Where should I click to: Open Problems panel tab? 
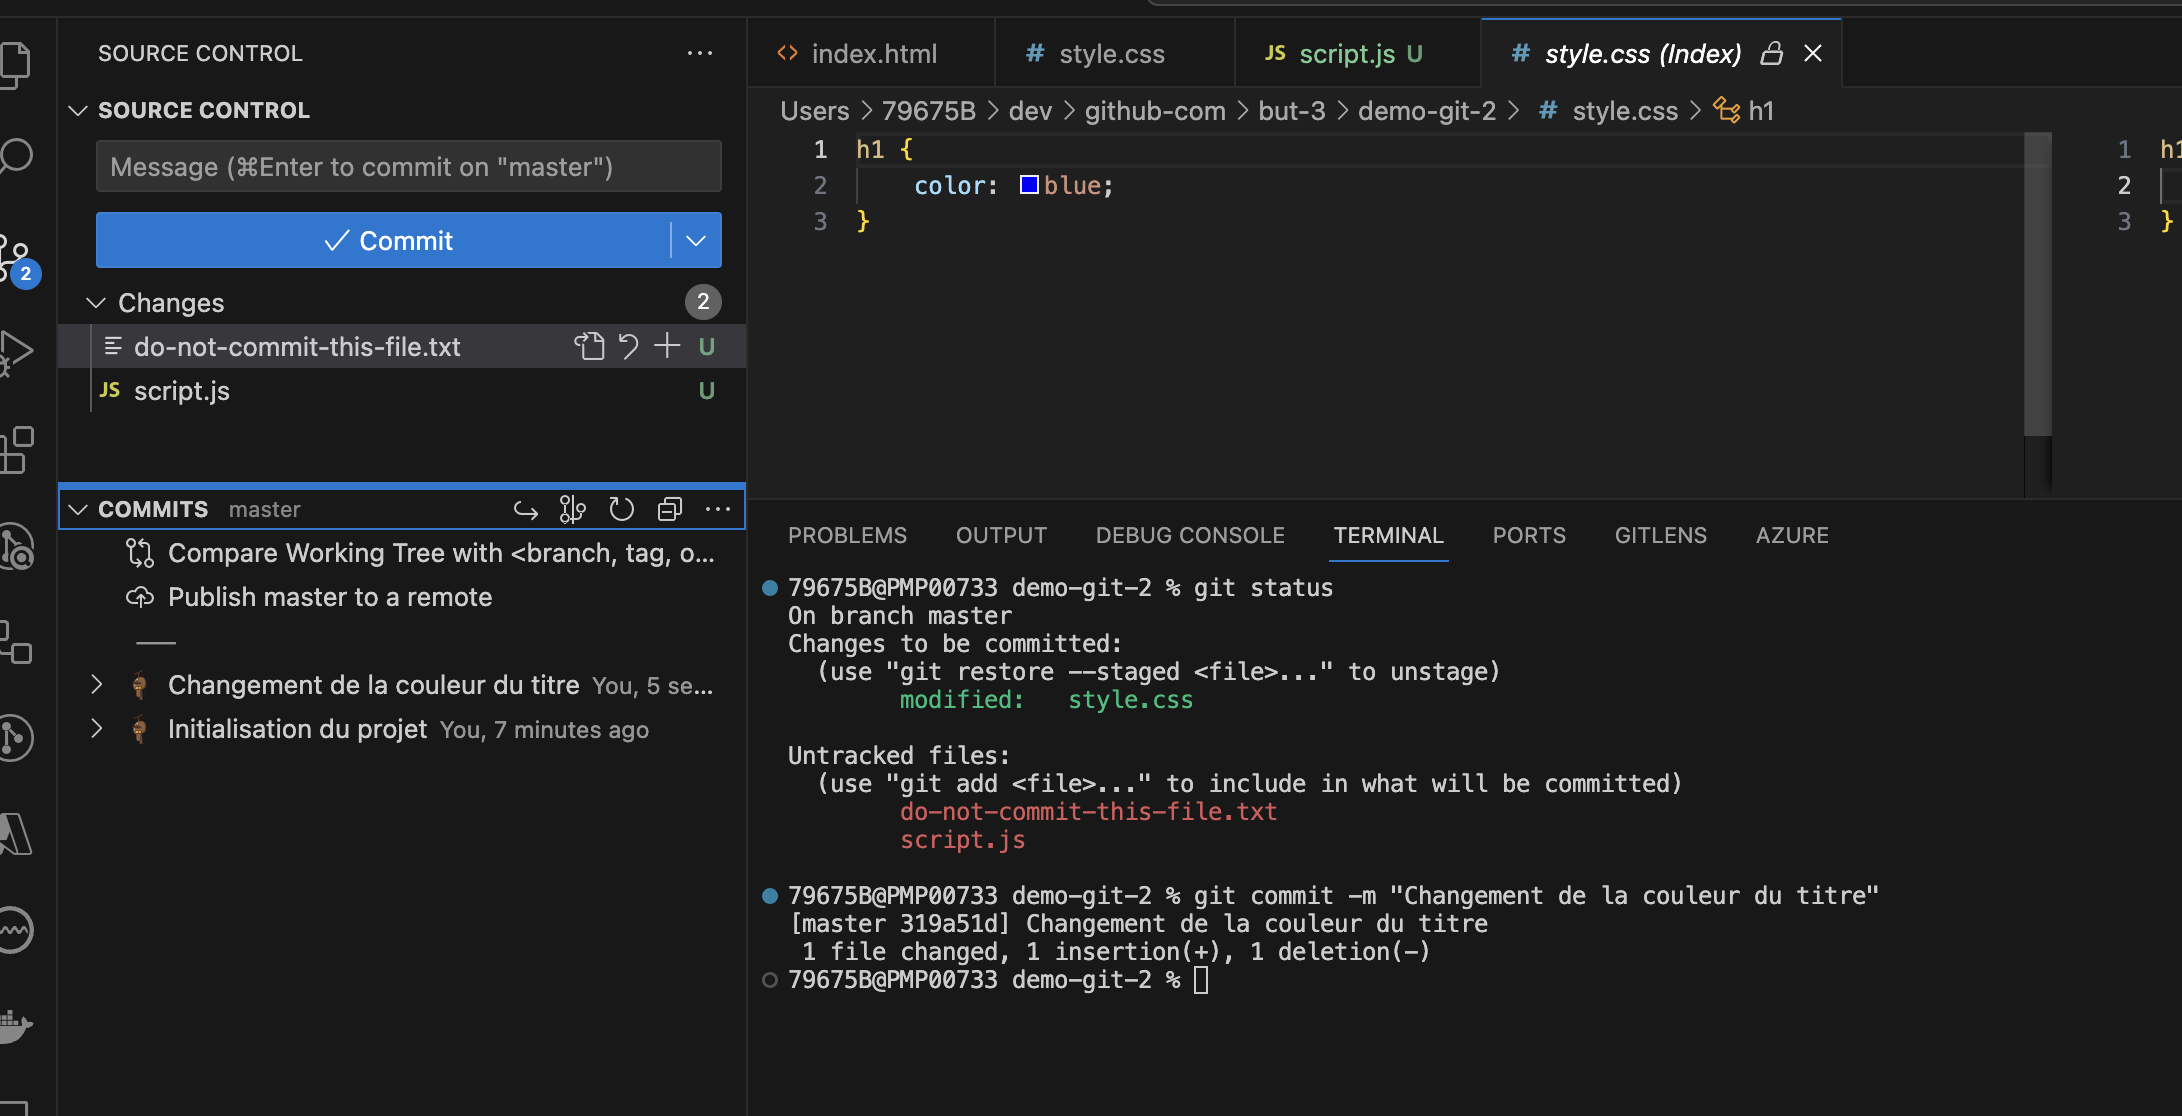847,535
